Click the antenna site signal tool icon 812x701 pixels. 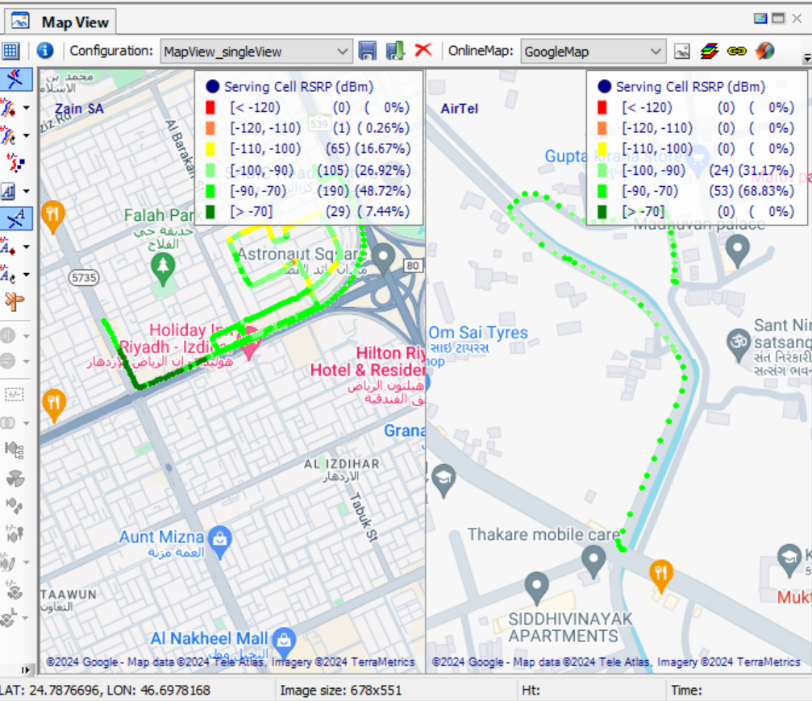[14, 590]
